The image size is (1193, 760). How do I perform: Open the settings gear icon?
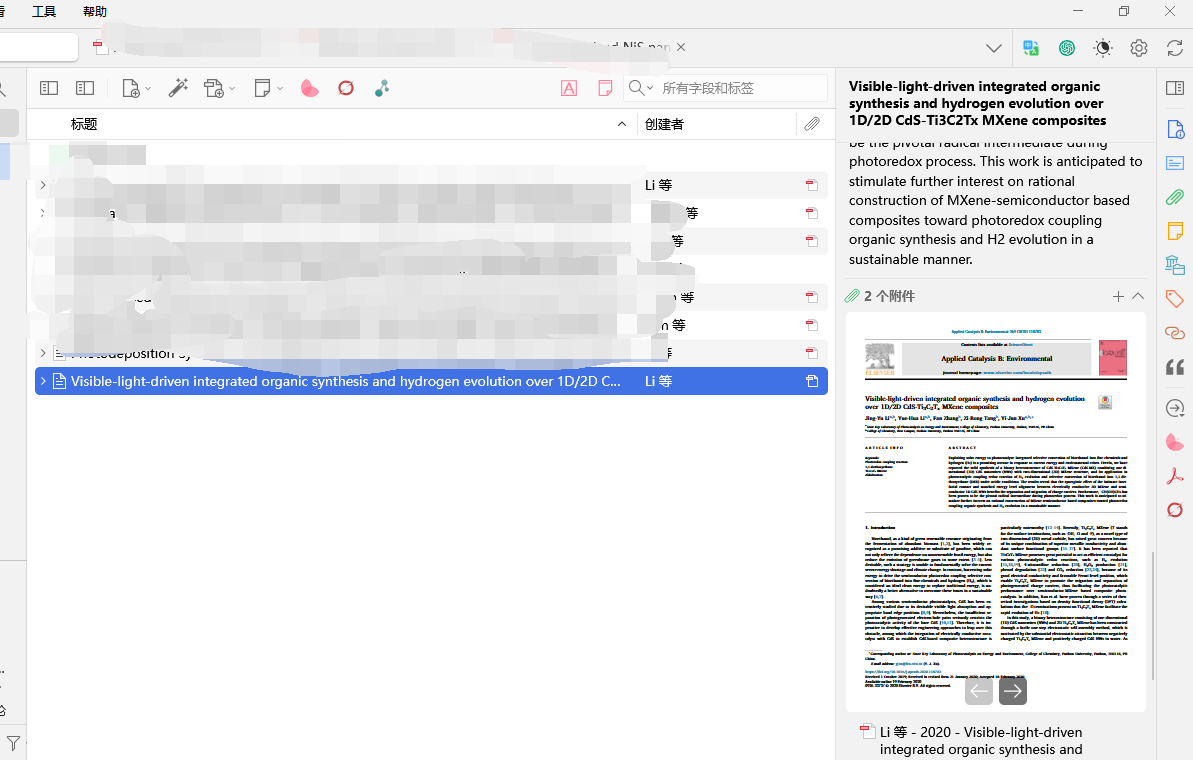click(x=1139, y=48)
